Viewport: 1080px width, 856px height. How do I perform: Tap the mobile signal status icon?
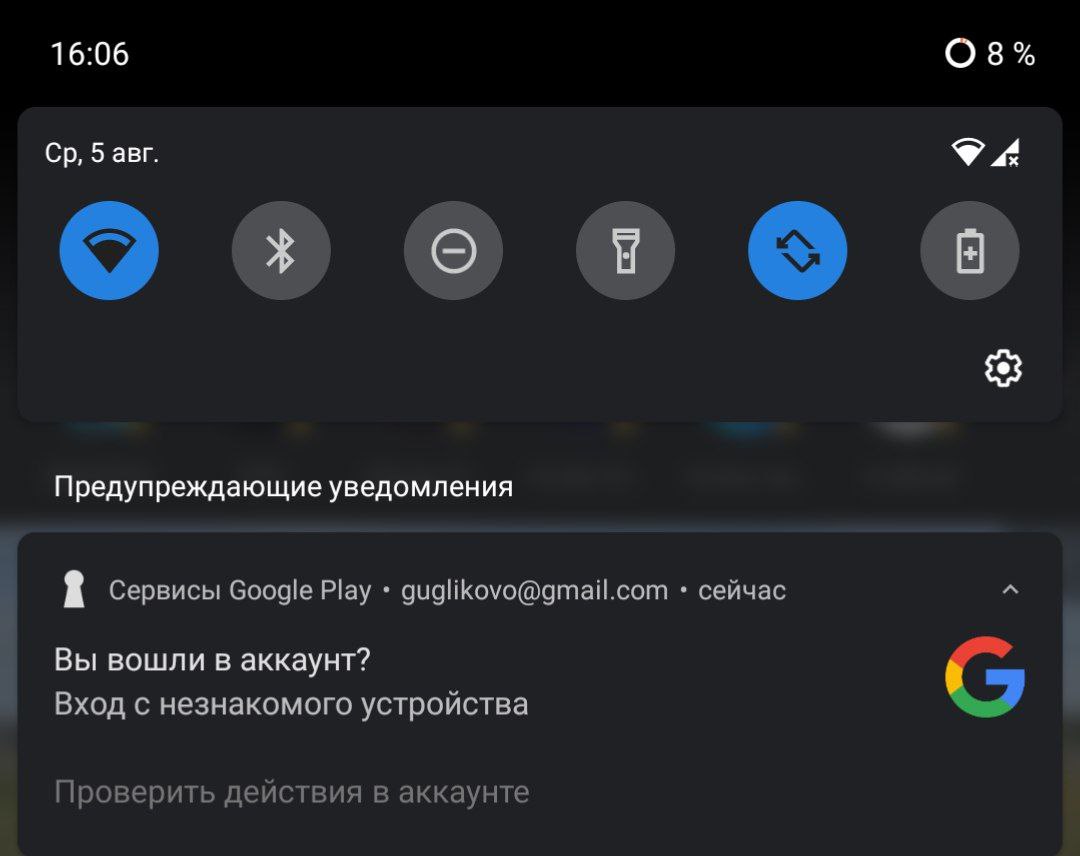pos(1006,152)
